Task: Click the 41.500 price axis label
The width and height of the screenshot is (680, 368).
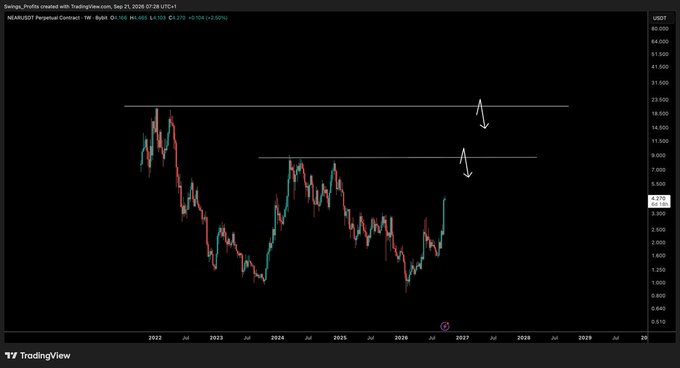Action: (x=660, y=67)
